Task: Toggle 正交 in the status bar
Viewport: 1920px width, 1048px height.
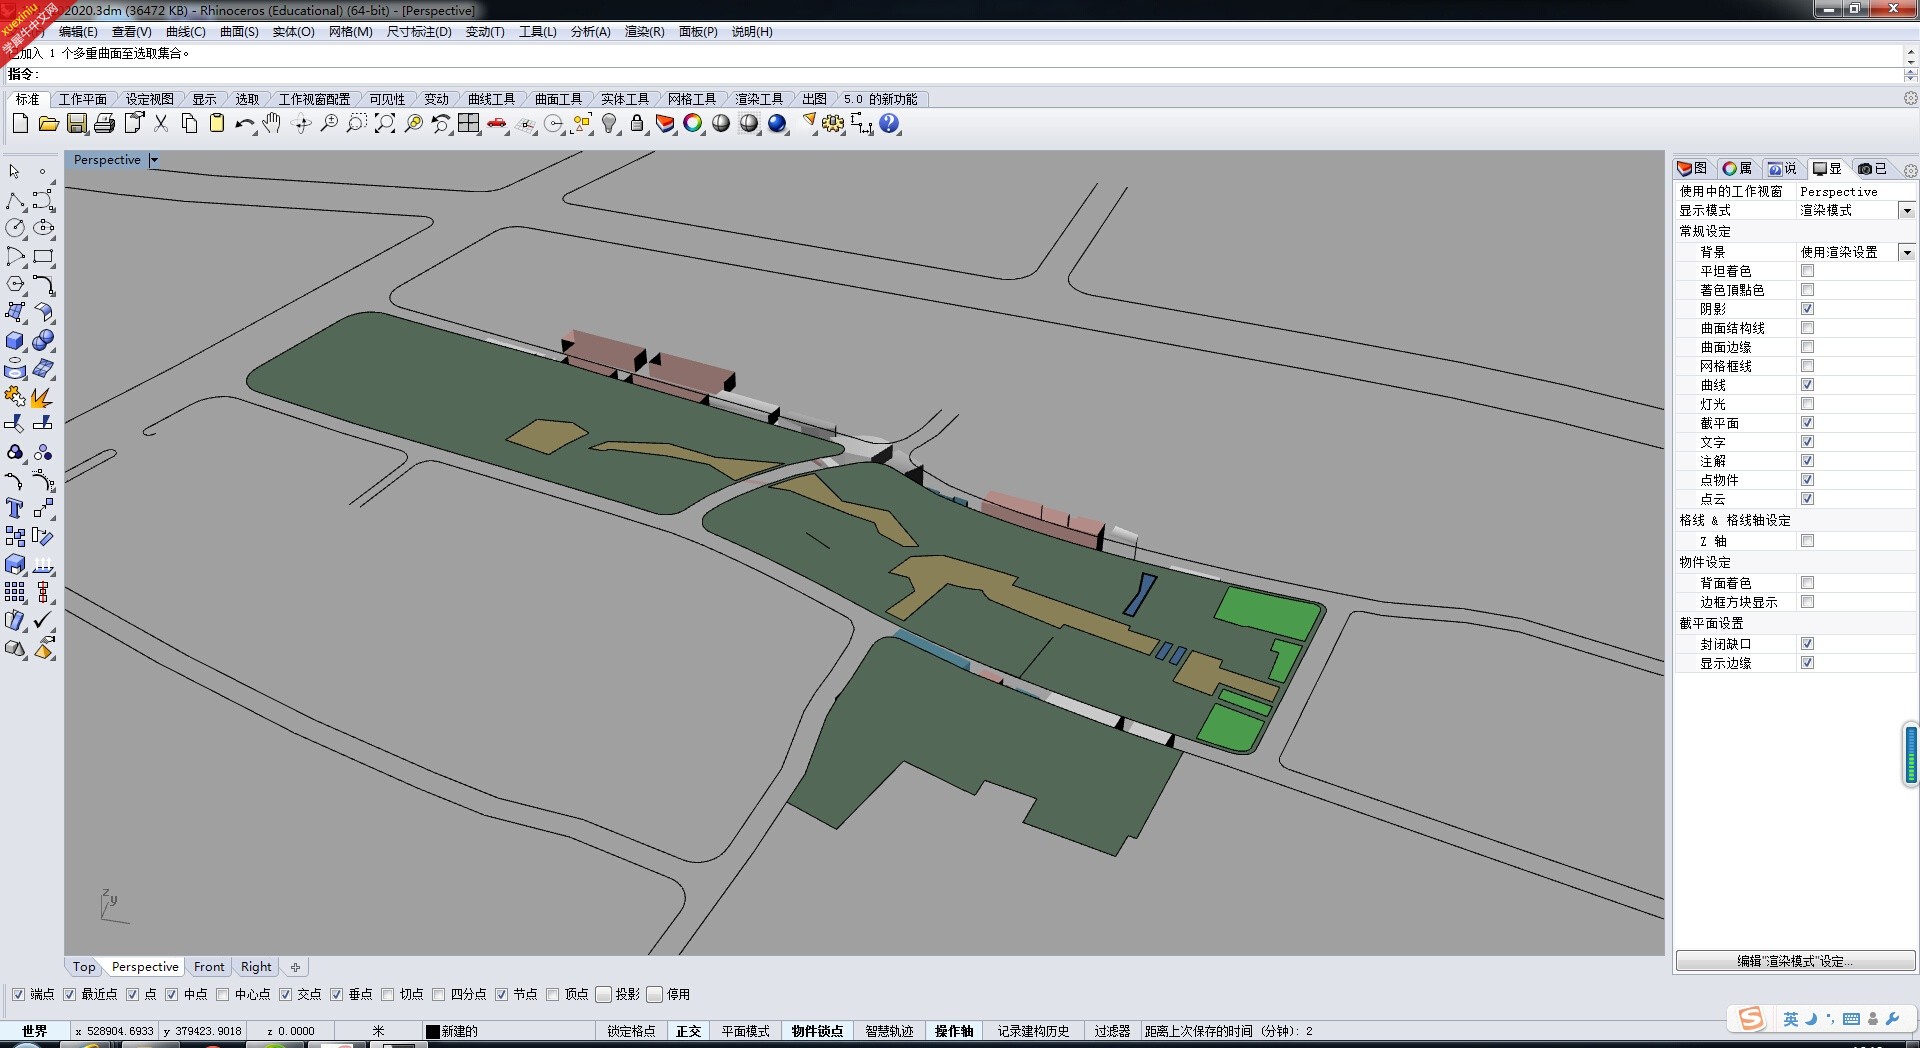Action: click(x=688, y=1031)
